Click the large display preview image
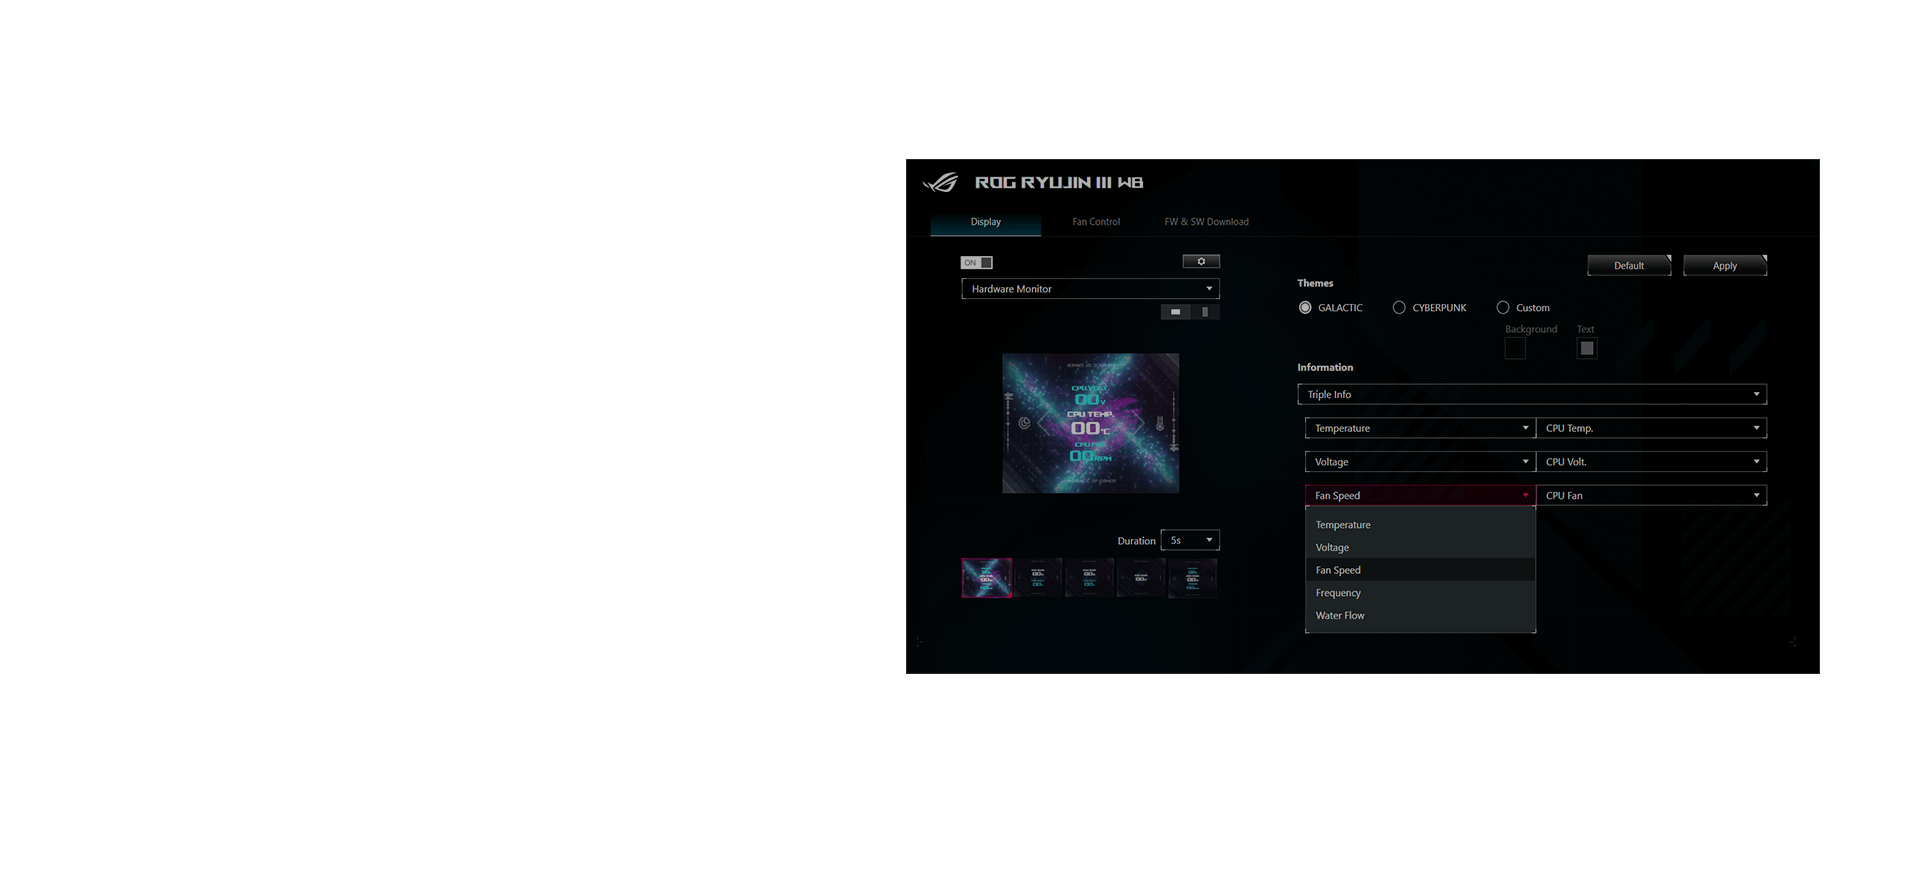This screenshot has width=1920, height=890. (x=1091, y=423)
